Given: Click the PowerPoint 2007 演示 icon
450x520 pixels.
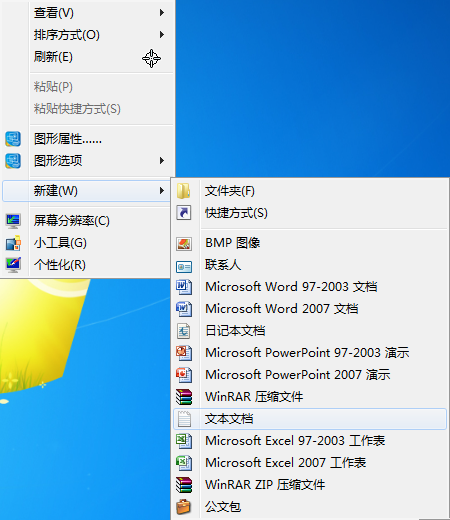Looking at the screenshot, I should tap(184, 375).
